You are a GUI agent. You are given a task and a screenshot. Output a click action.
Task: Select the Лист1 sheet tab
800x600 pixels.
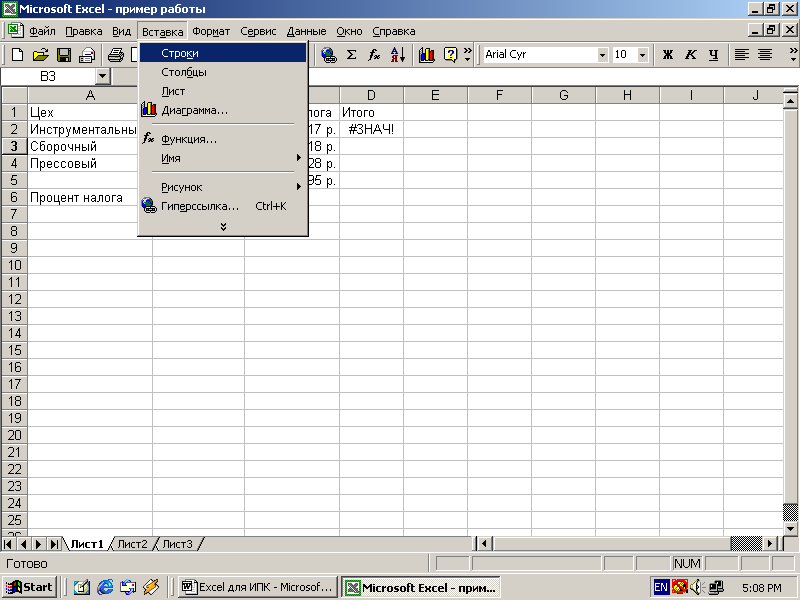click(87, 544)
